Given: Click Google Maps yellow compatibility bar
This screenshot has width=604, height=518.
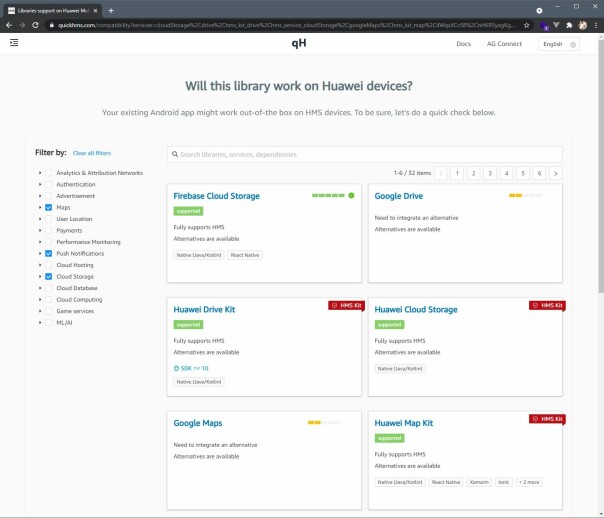Looking at the screenshot, I should [324, 422].
